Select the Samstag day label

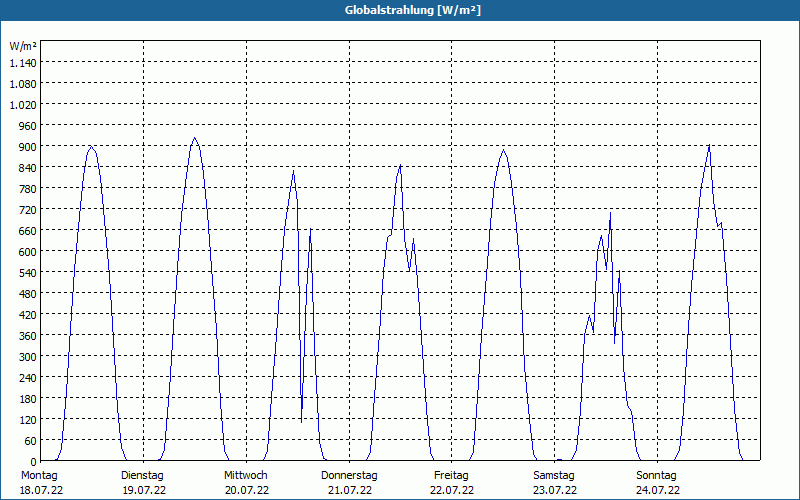pyautogui.click(x=554, y=476)
